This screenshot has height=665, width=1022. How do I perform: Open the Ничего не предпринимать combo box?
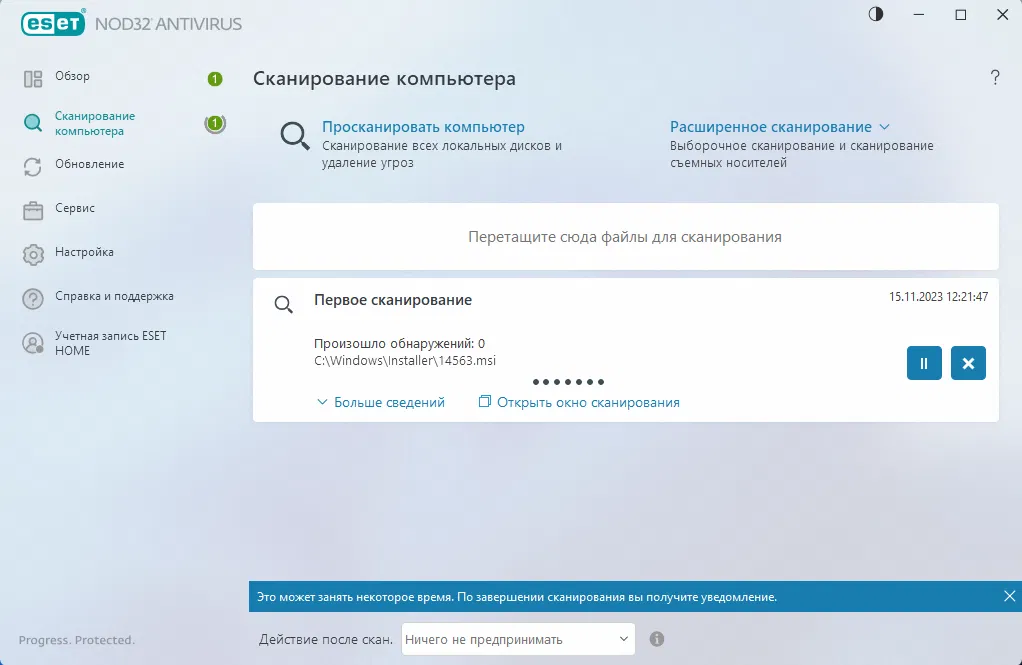click(518, 639)
